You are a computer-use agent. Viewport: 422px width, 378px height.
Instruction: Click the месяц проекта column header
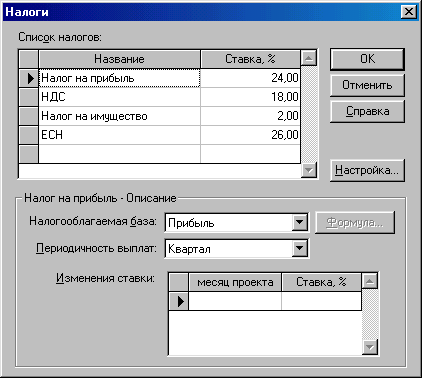click(235, 282)
